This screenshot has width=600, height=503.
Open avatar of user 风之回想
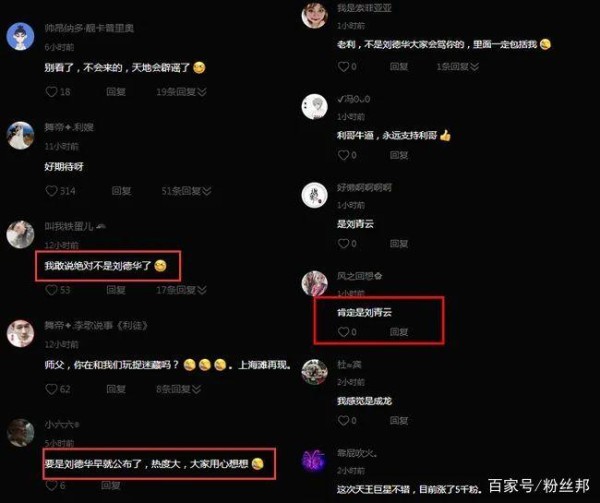pos(315,283)
